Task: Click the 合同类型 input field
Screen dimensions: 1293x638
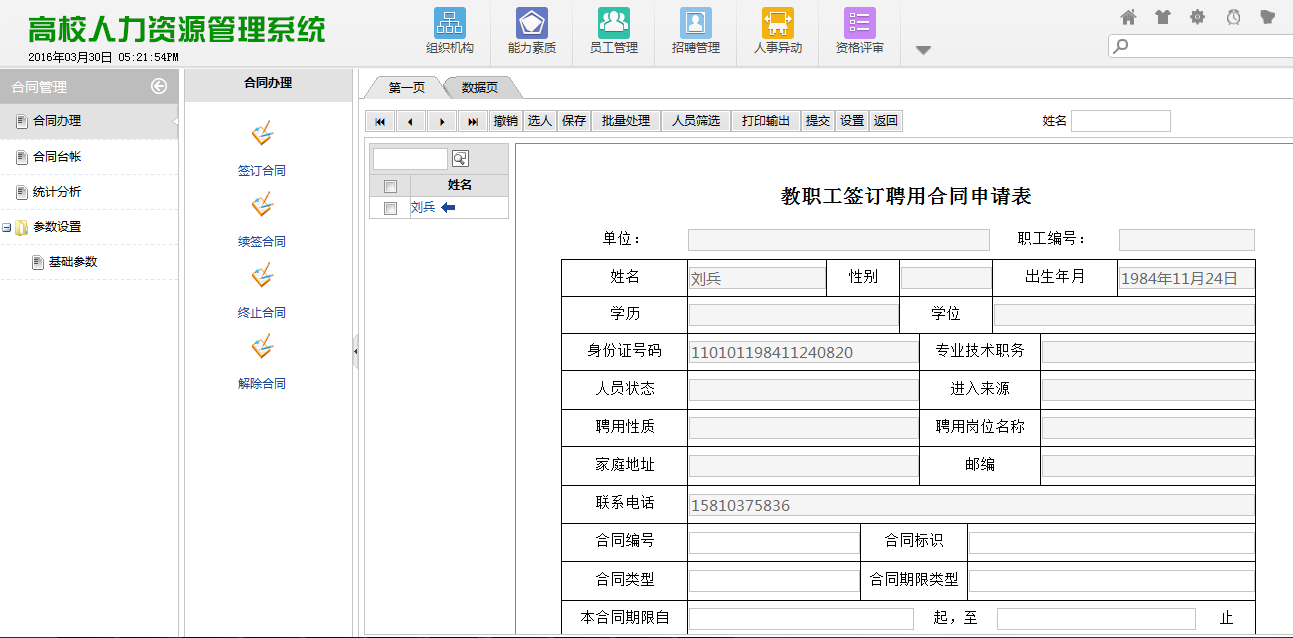Action: (773, 581)
